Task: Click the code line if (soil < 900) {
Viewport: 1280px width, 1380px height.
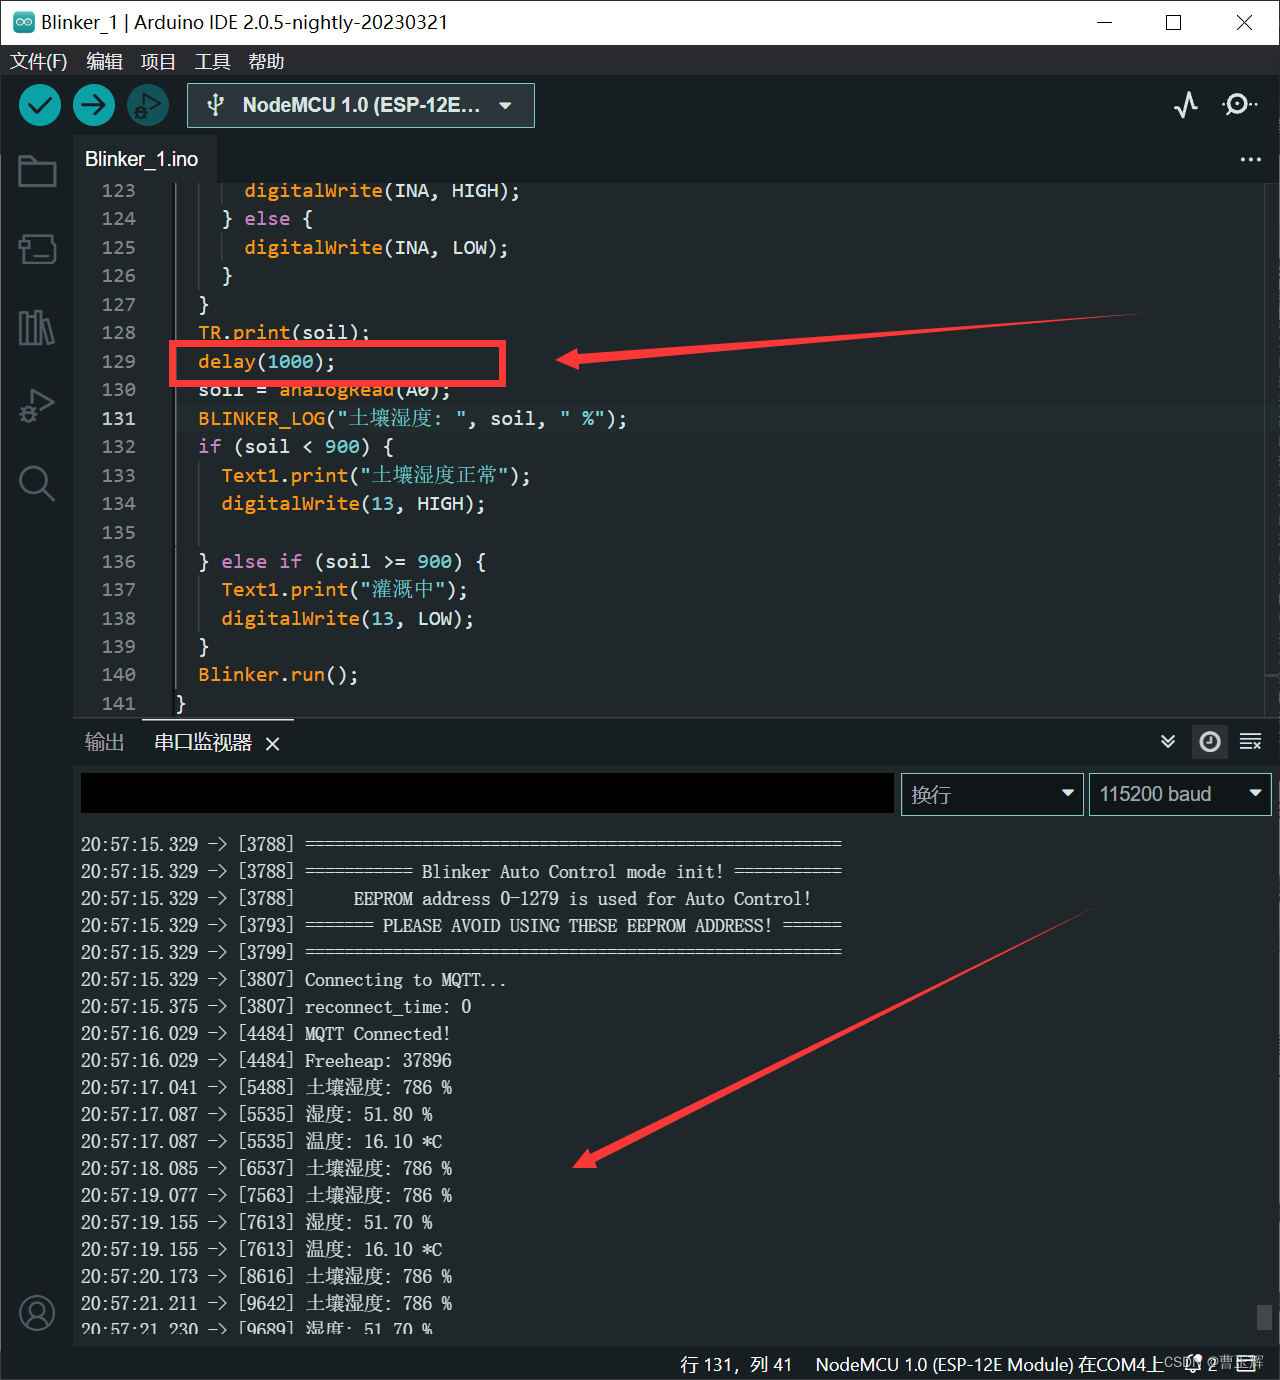Action: click(296, 446)
